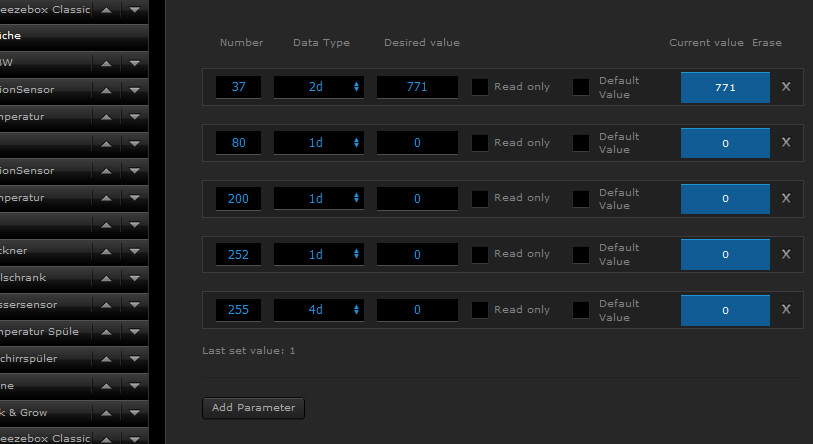Enable Default Value for parameter 252
The image size is (813, 444).
click(x=581, y=254)
